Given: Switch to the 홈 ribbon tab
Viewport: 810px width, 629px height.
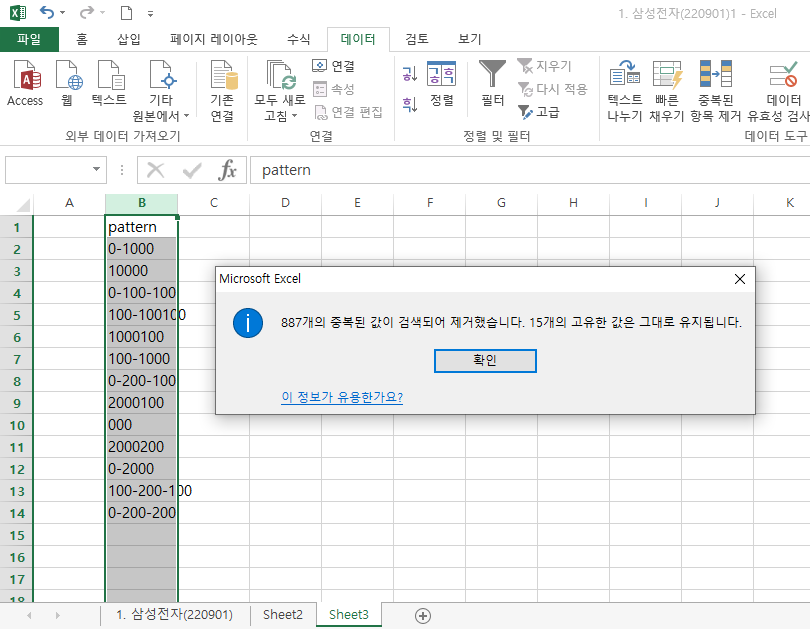Looking at the screenshot, I should (82, 39).
